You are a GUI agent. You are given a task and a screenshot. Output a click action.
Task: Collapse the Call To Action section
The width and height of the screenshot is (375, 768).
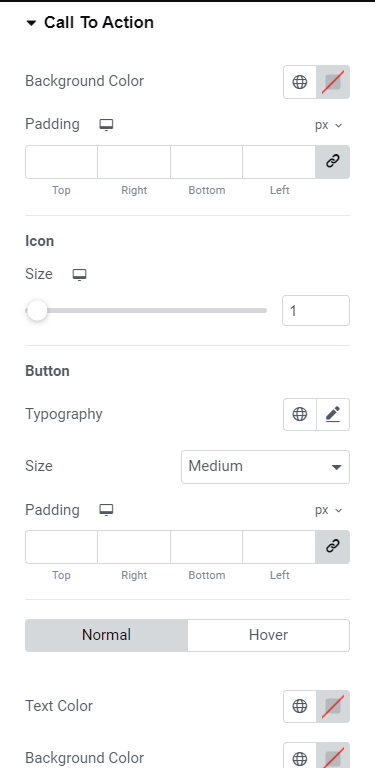[x=90, y=23]
